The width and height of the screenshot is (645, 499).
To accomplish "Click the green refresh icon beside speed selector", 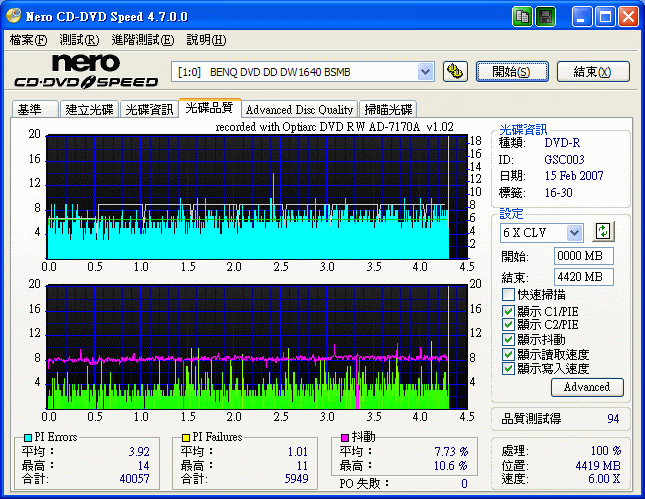I will click(x=602, y=232).
